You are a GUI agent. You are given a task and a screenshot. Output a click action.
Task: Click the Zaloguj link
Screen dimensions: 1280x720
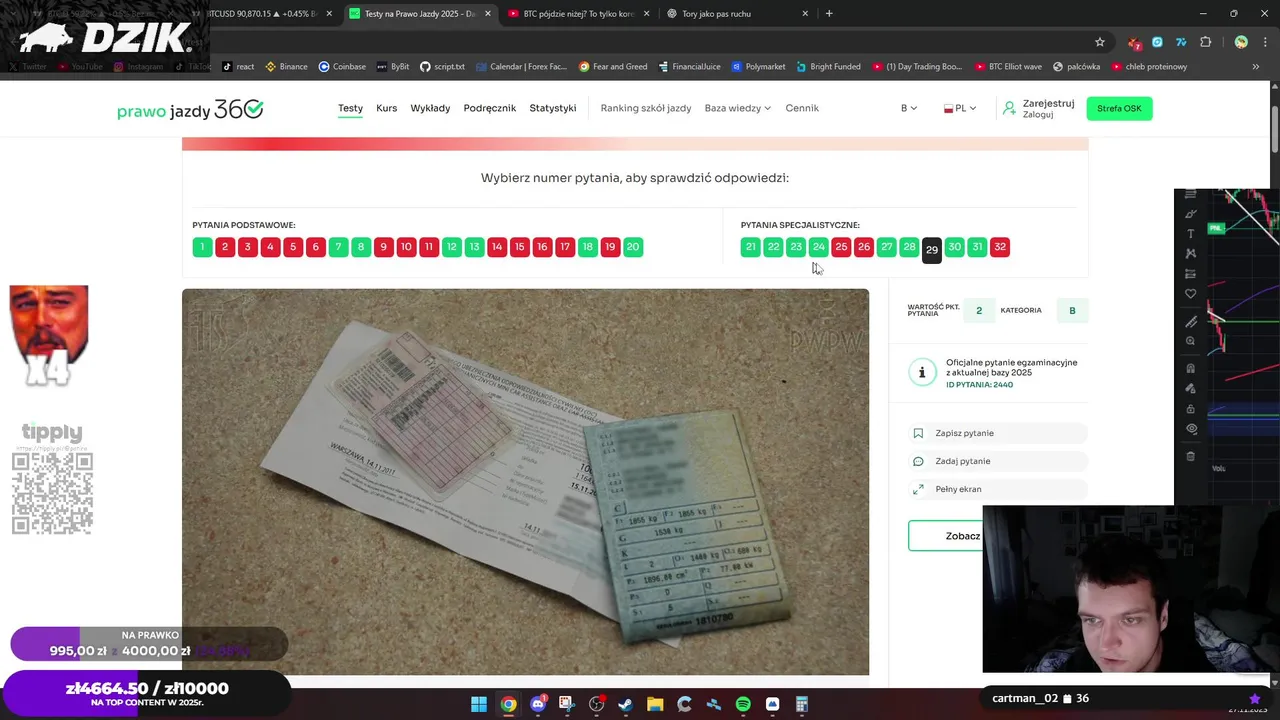click(1037, 115)
